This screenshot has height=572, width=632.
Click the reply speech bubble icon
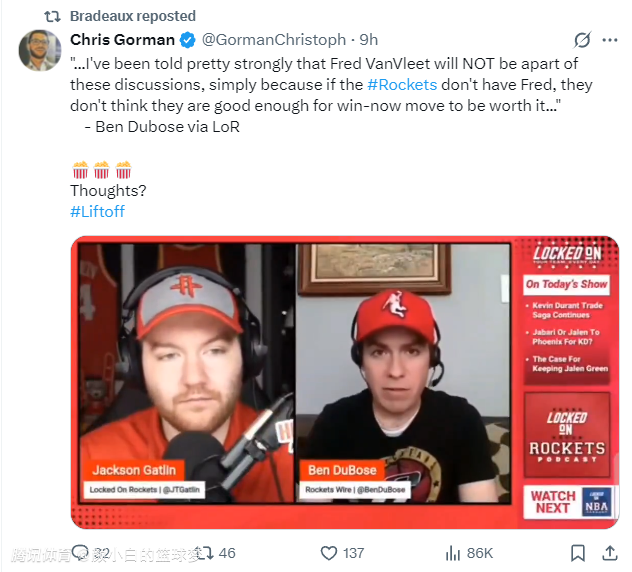tap(80, 553)
